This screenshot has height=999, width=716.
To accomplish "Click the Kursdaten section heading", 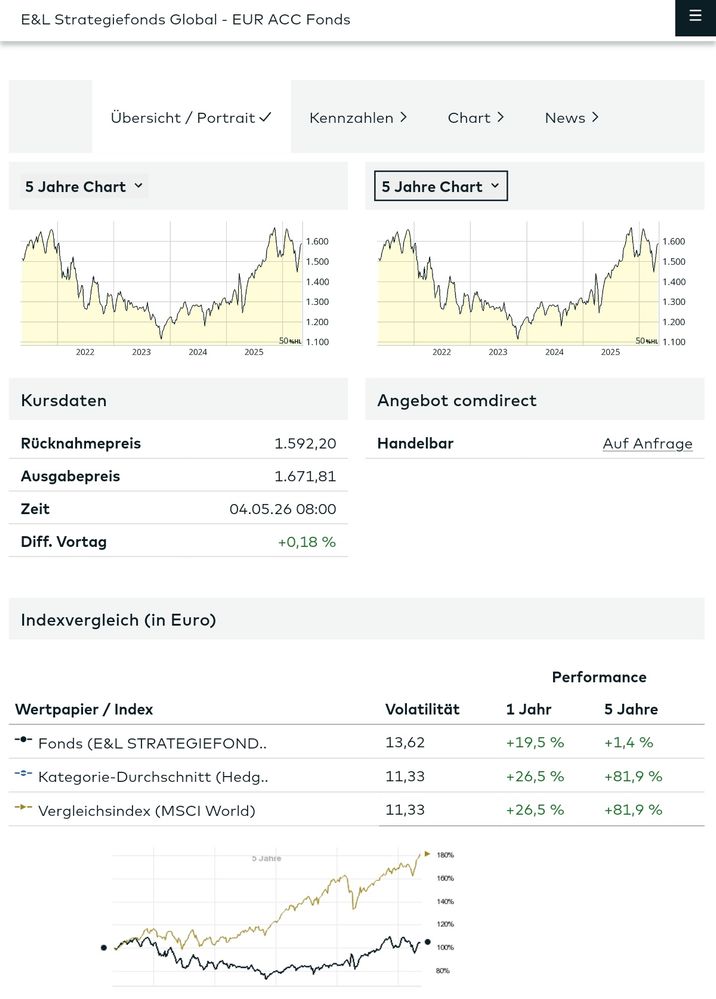I will point(64,400).
